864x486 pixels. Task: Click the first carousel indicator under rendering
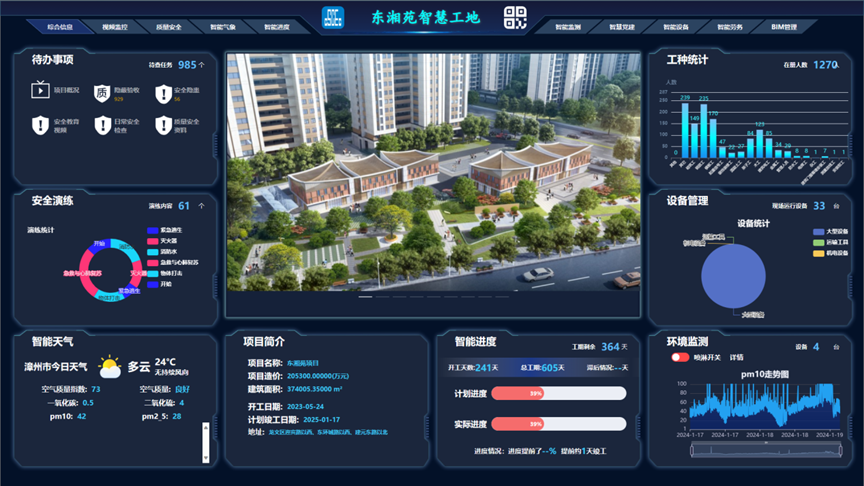pyautogui.click(x=365, y=296)
